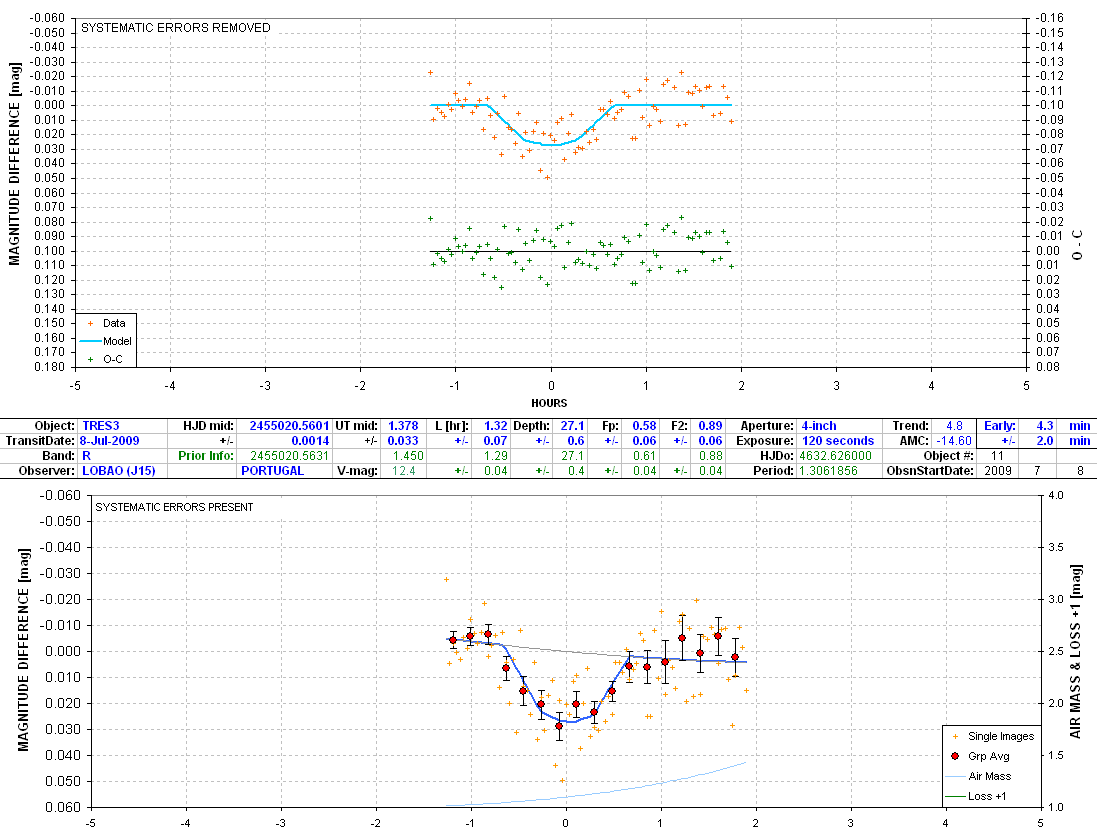Click the 120 seconds exposure cell
1097x832 pixels.
coord(838,441)
